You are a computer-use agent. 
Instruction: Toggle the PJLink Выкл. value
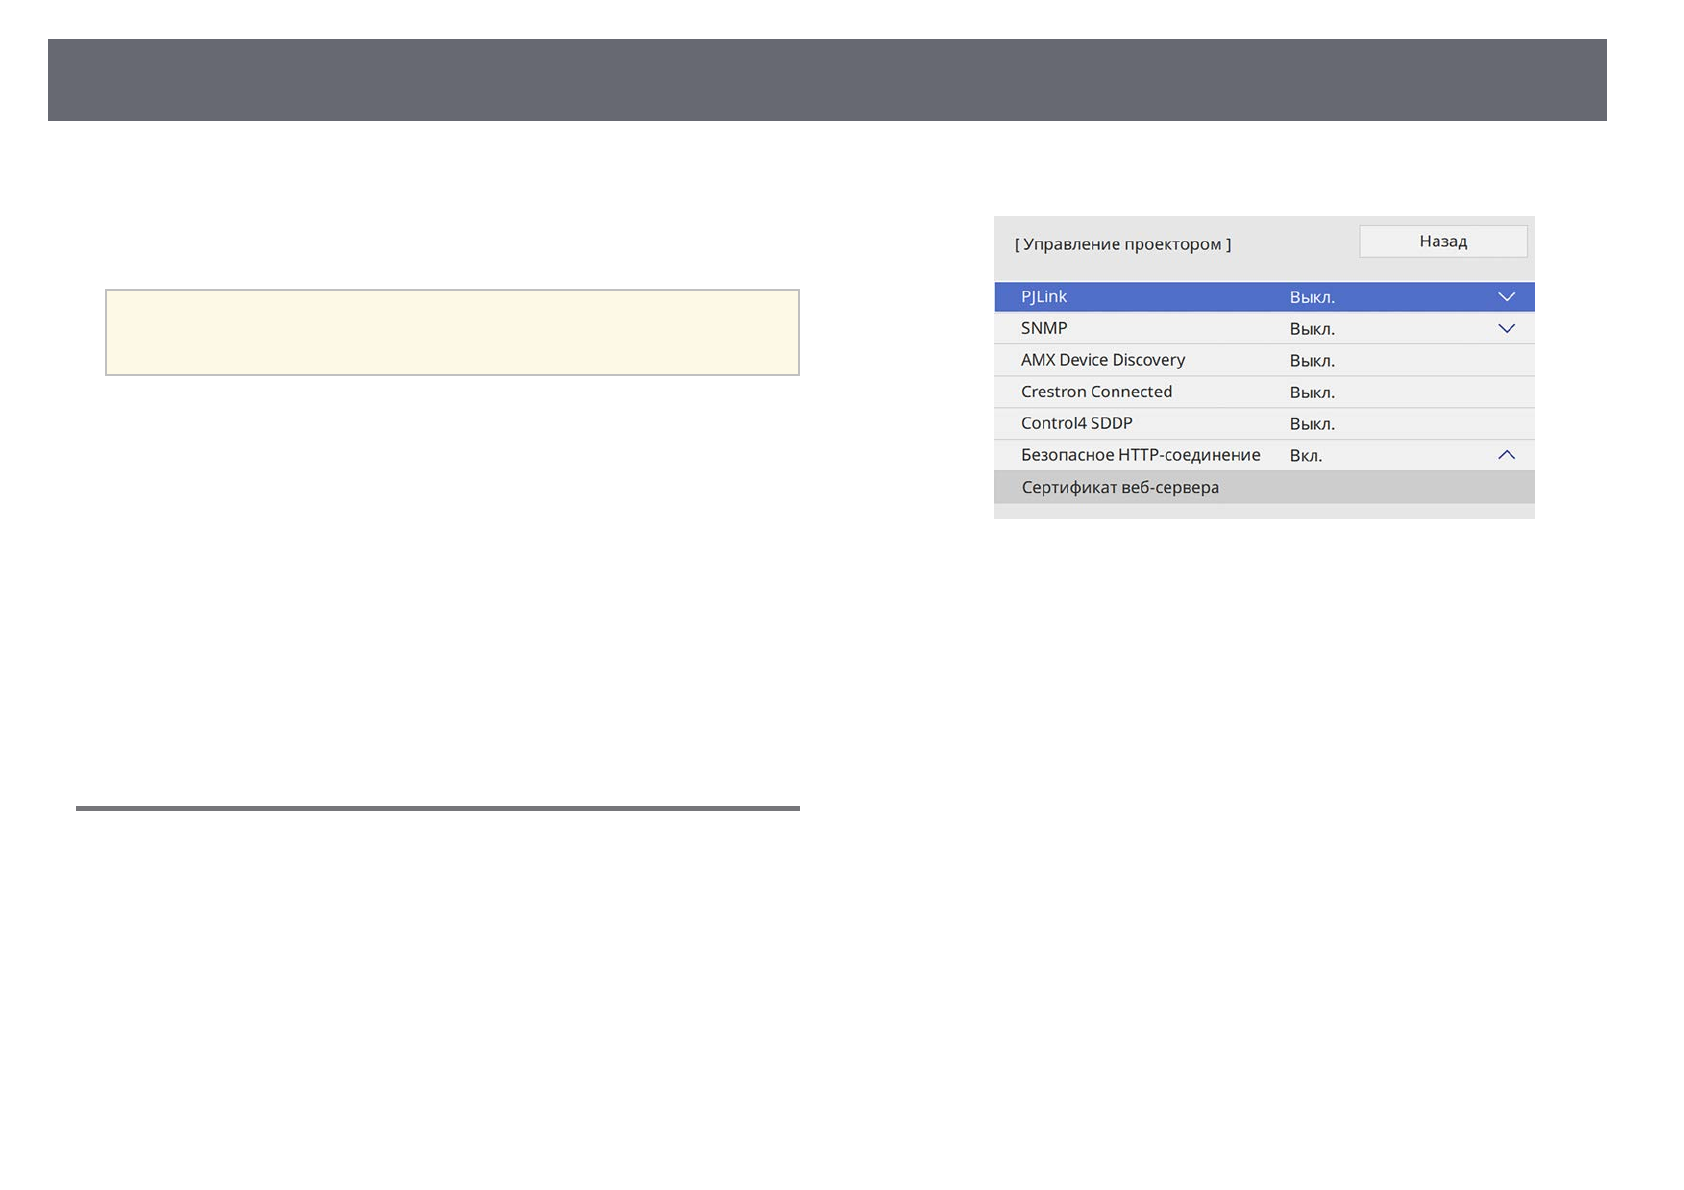tap(1311, 297)
